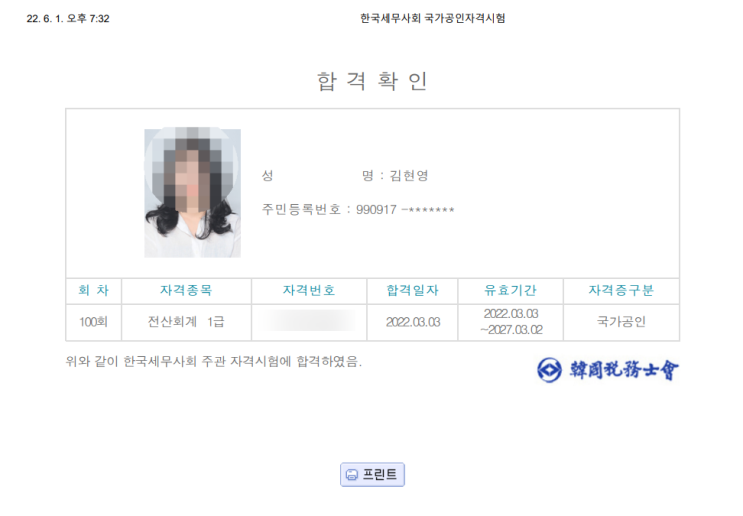
Task: Click the 100회 table cell
Action: tap(94, 322)
